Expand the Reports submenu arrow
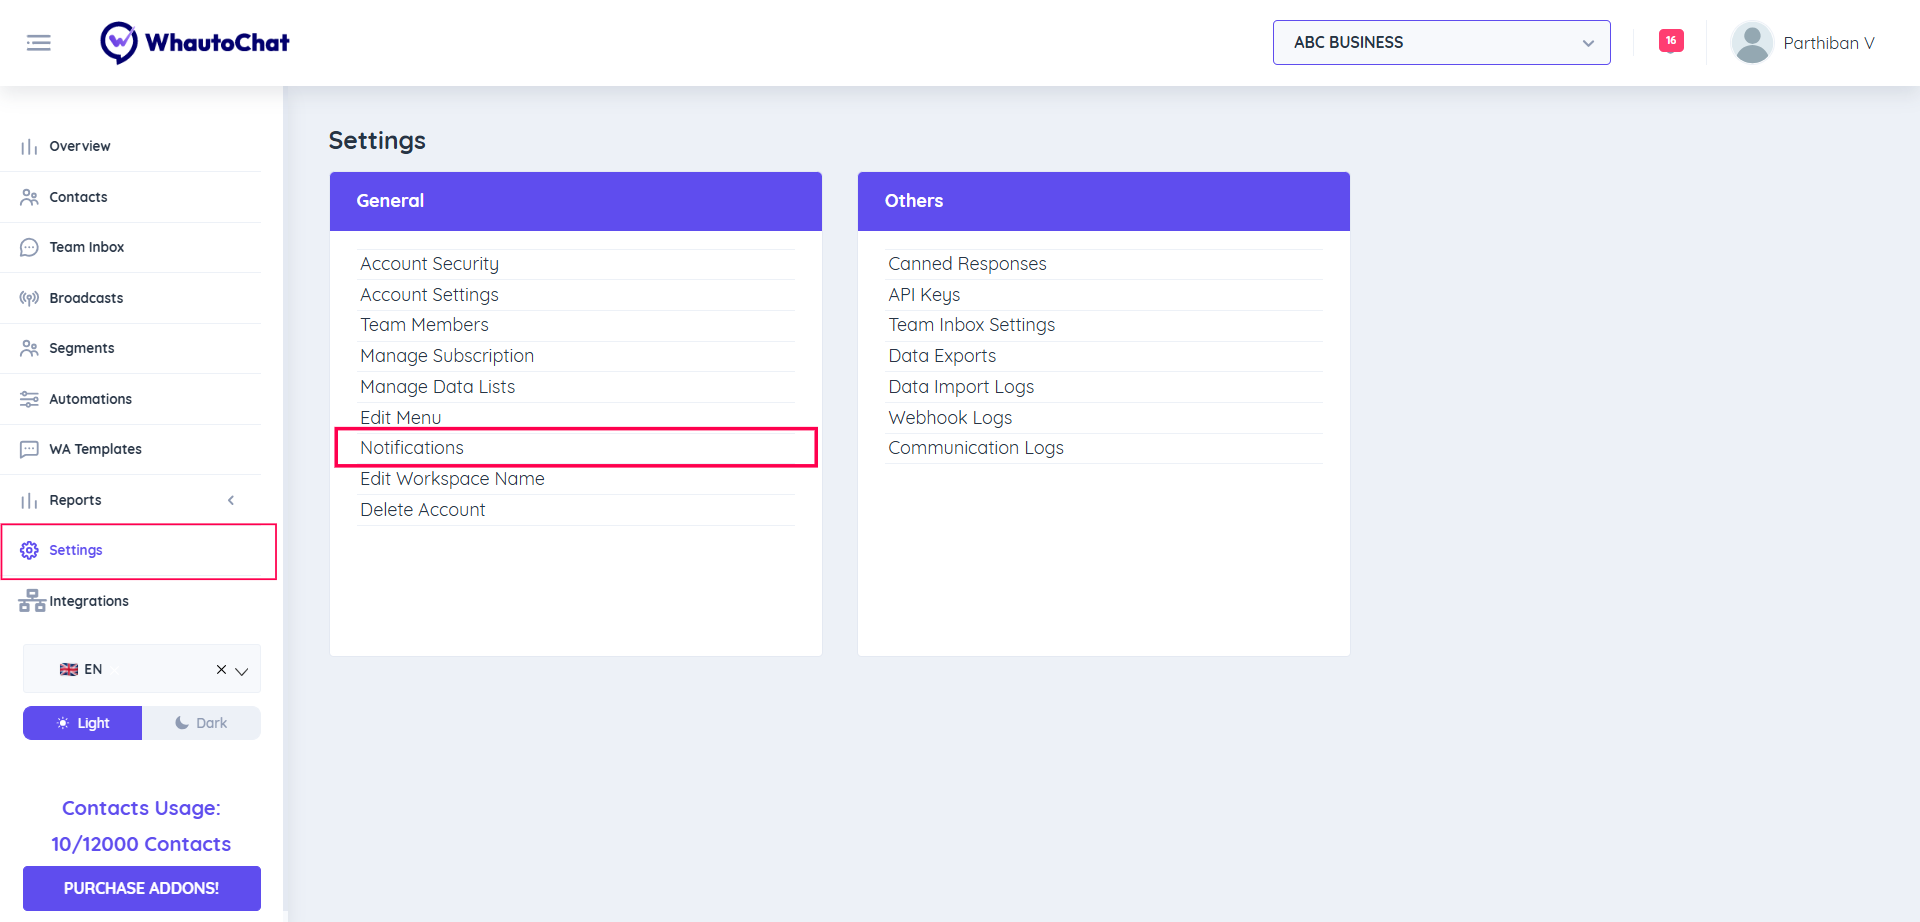Image resolution: width=1920 pixels, height=922 pixels. pyautogui.click(x=231, y=500)
